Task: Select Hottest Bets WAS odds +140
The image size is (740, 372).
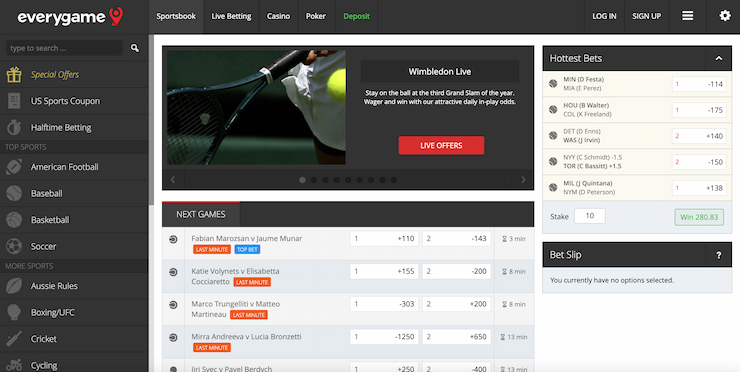Action: (x=699, y=136)
